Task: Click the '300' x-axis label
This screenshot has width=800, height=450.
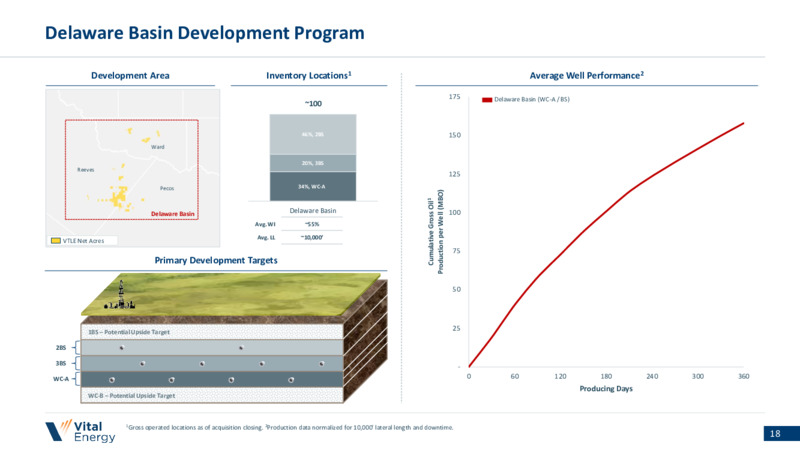Action: click(698, 377)
